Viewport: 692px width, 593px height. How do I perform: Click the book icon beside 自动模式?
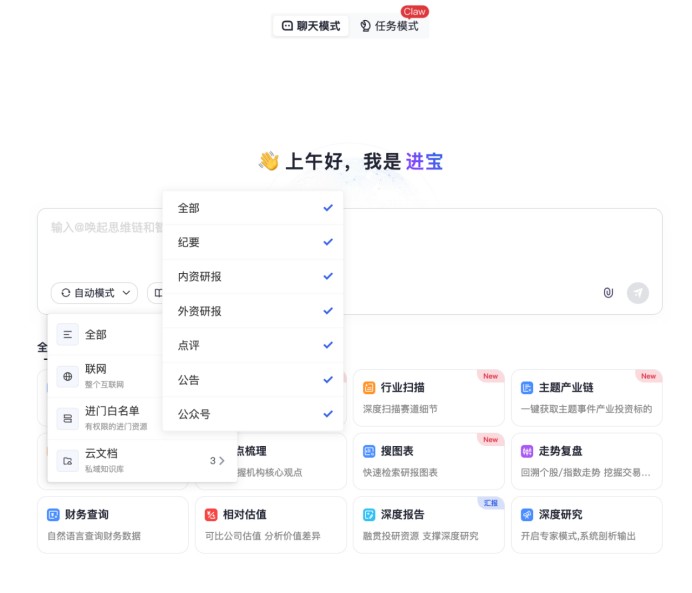(x=158, y=293)
